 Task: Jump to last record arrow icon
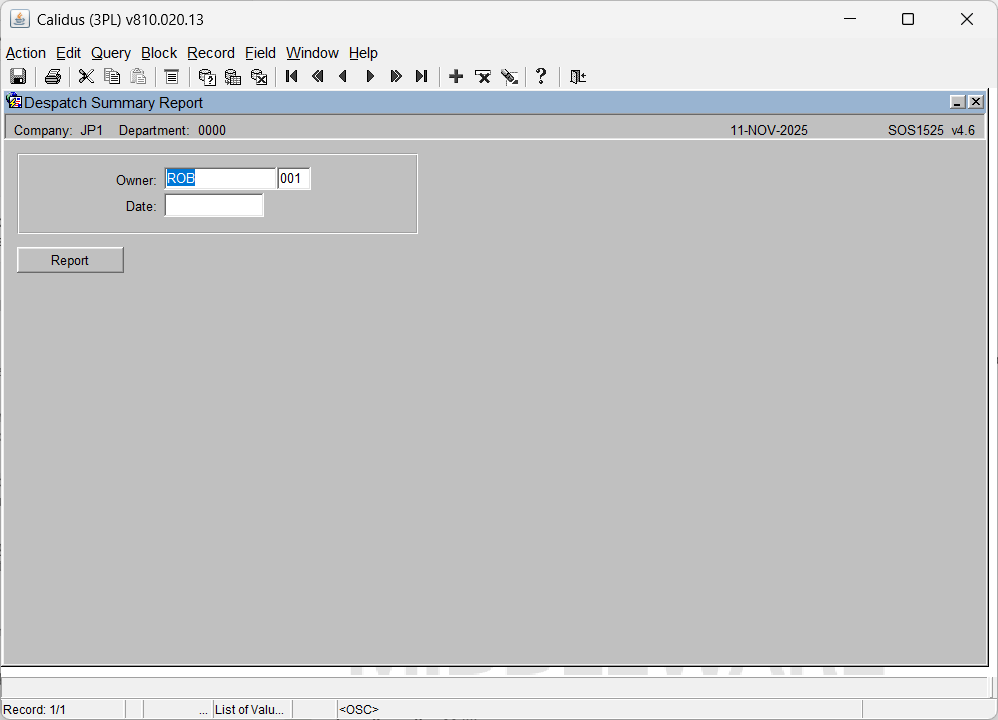[422, 77]
